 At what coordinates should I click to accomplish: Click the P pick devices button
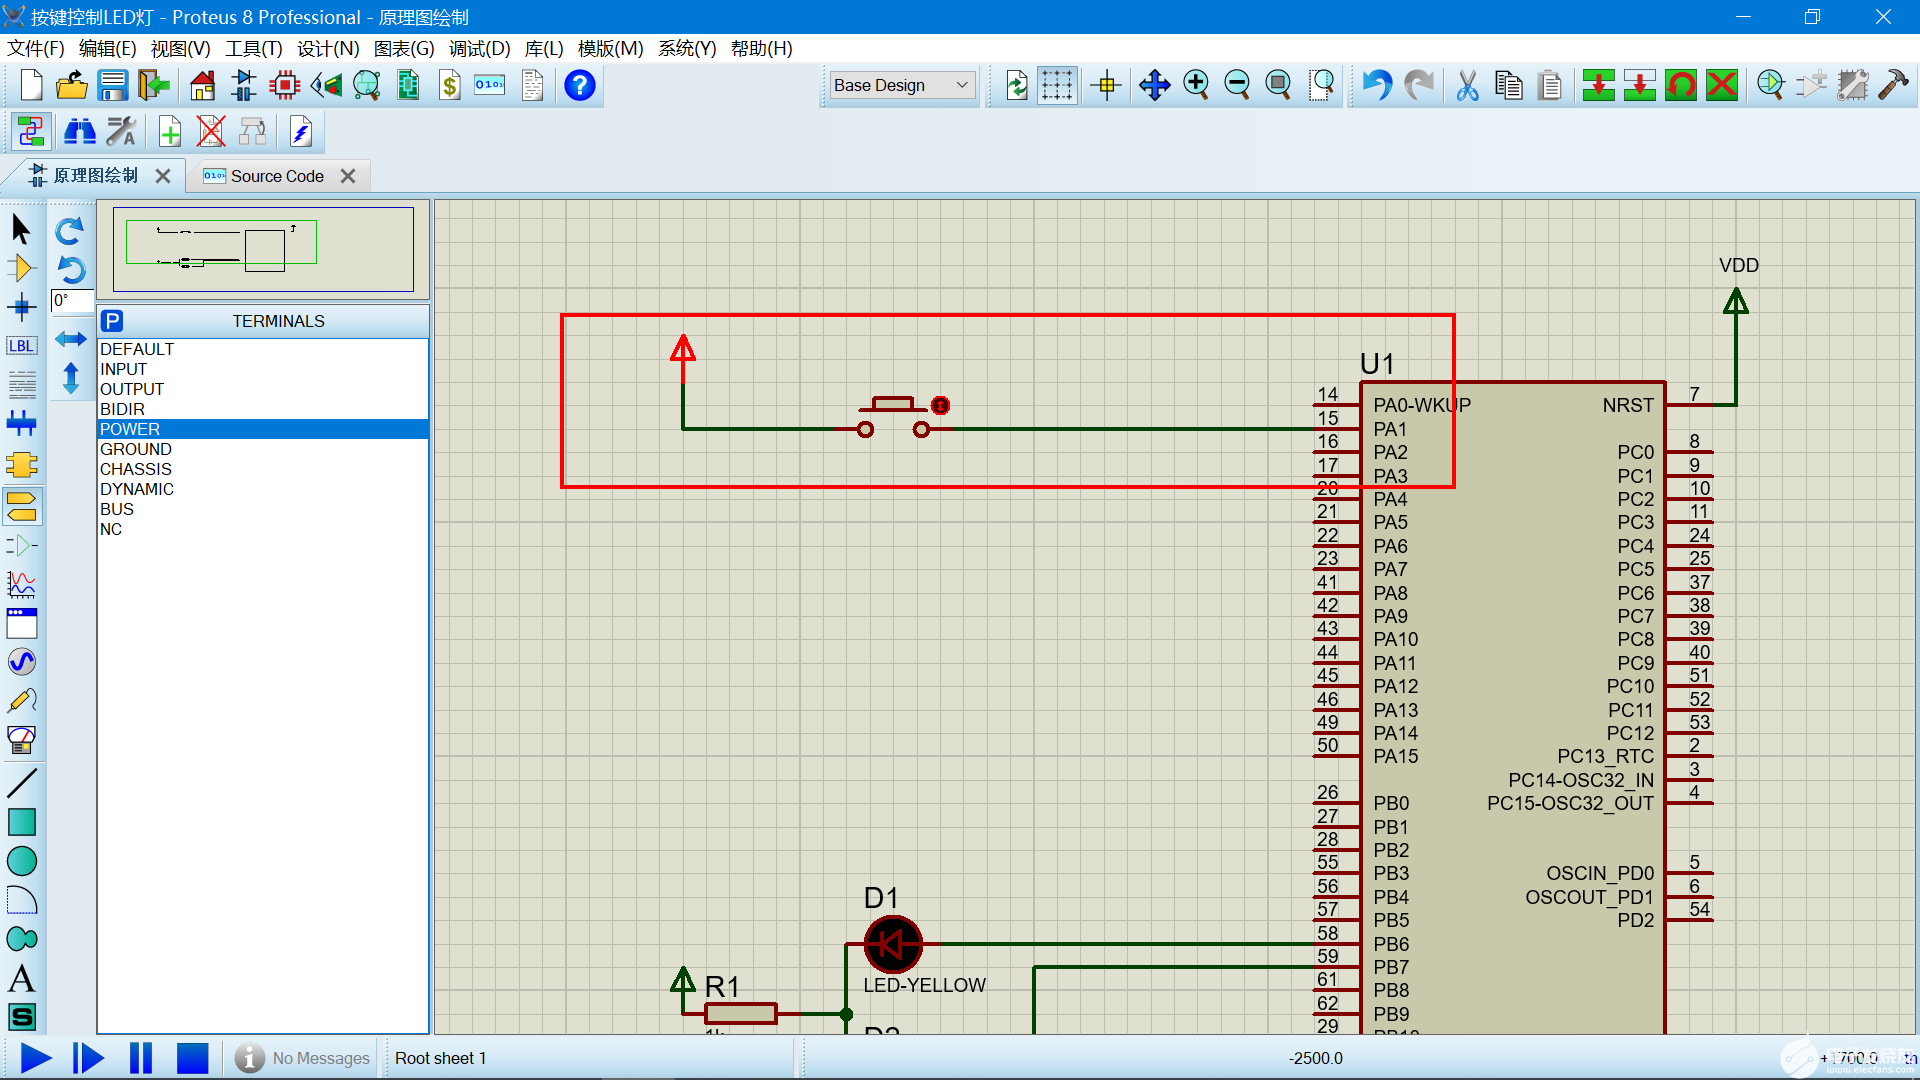(x=112, y=321)
